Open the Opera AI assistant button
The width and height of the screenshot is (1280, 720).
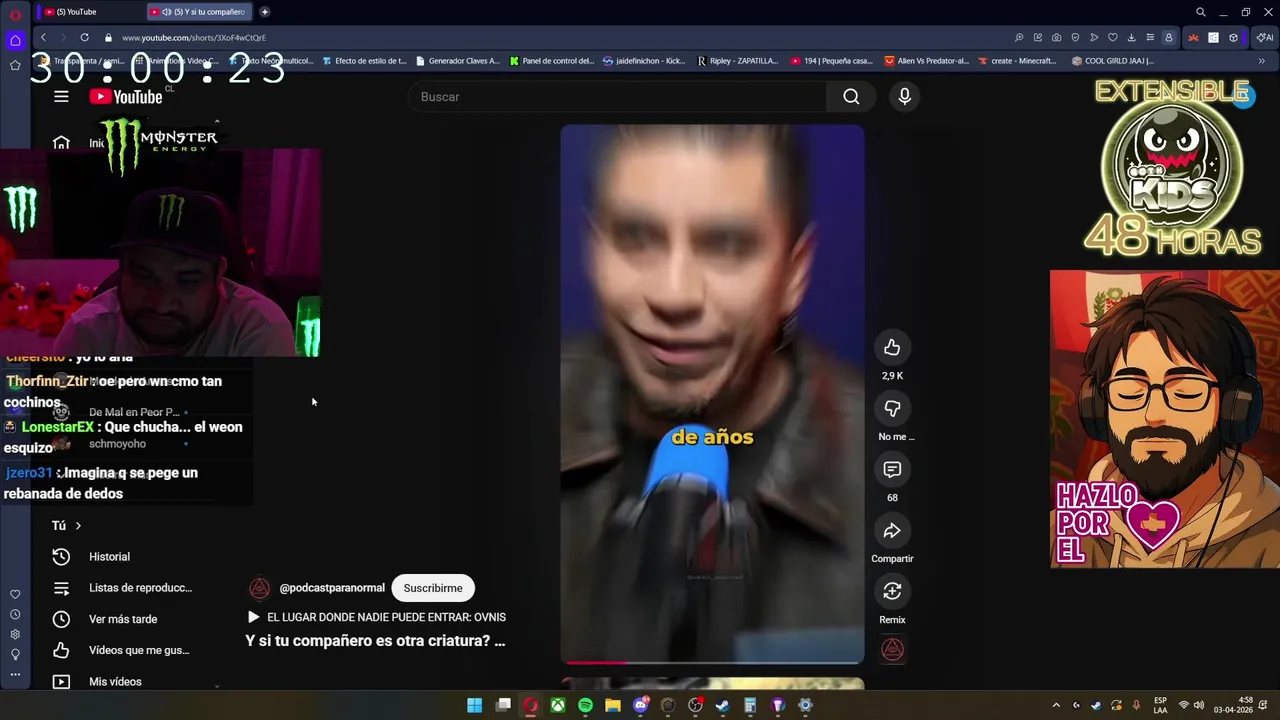(x=1264, y=37)
